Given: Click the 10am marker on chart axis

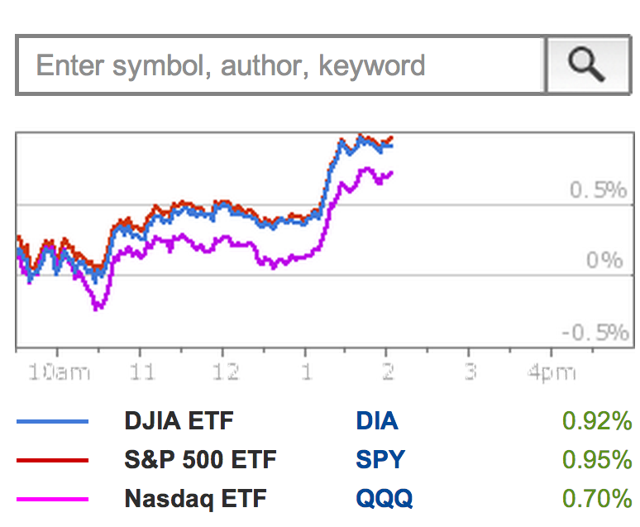Looking at the screenshot, I should [59, 372].
